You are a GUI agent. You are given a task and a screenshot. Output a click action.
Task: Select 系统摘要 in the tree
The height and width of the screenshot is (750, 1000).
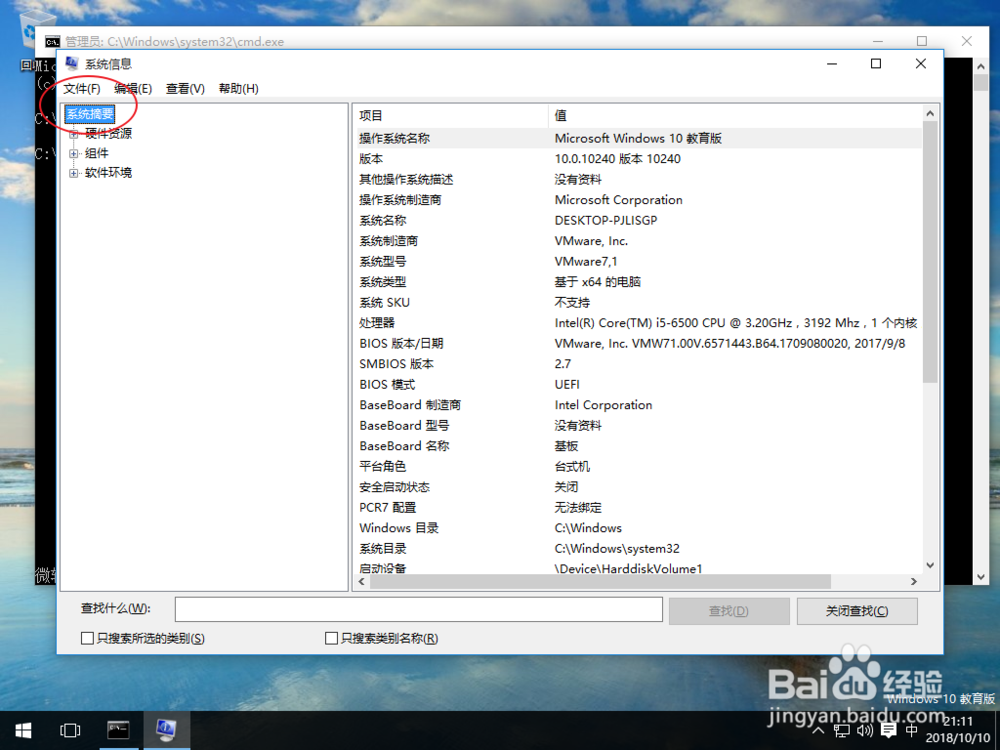click(90, 114)
